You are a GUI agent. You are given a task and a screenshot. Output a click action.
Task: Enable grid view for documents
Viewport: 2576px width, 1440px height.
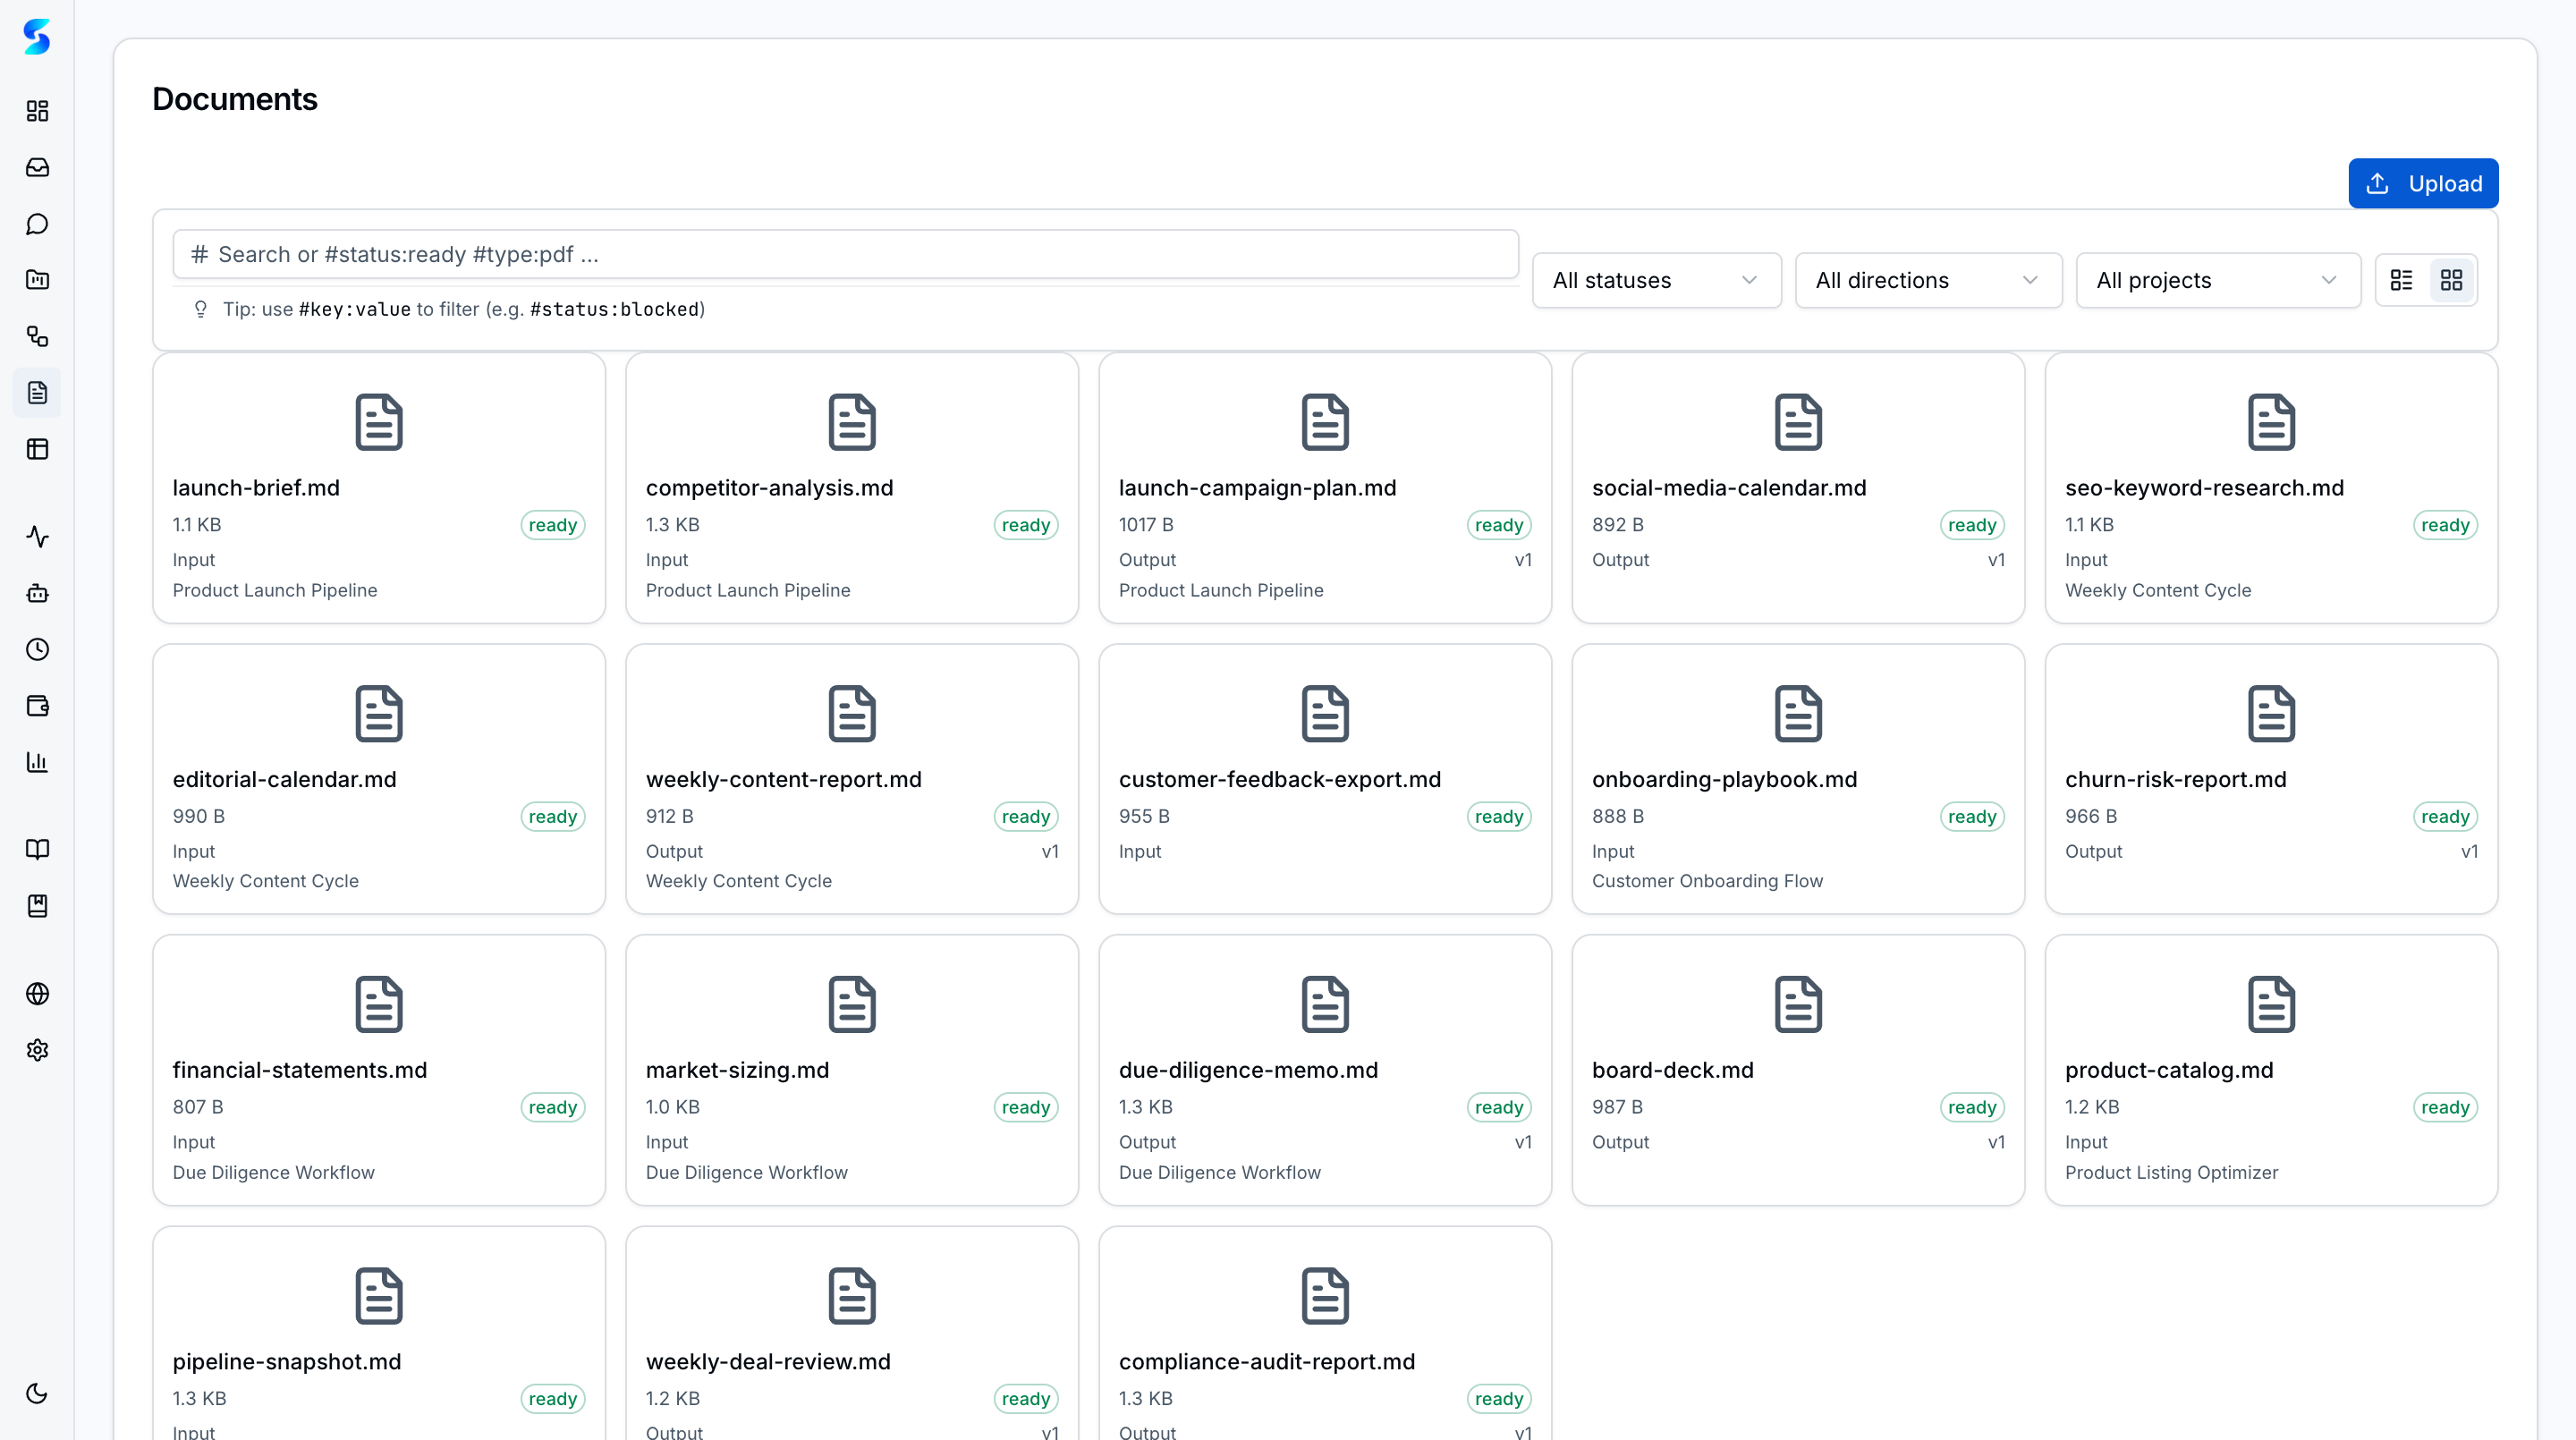2451,280
